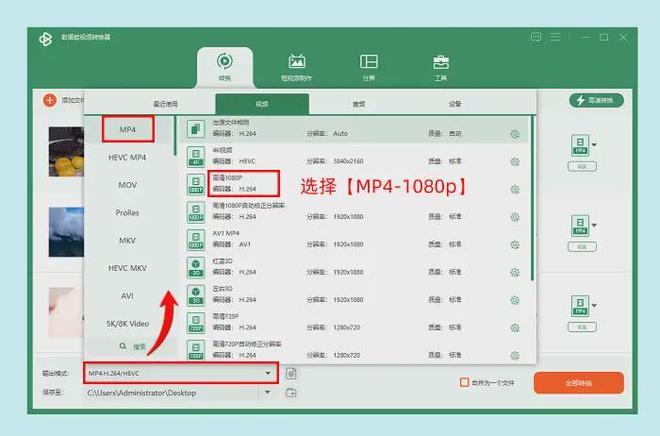The height and width of the screenshot is (436, 660).
Task: Open the output folder icon beside save path
Action: pos(291,393)
